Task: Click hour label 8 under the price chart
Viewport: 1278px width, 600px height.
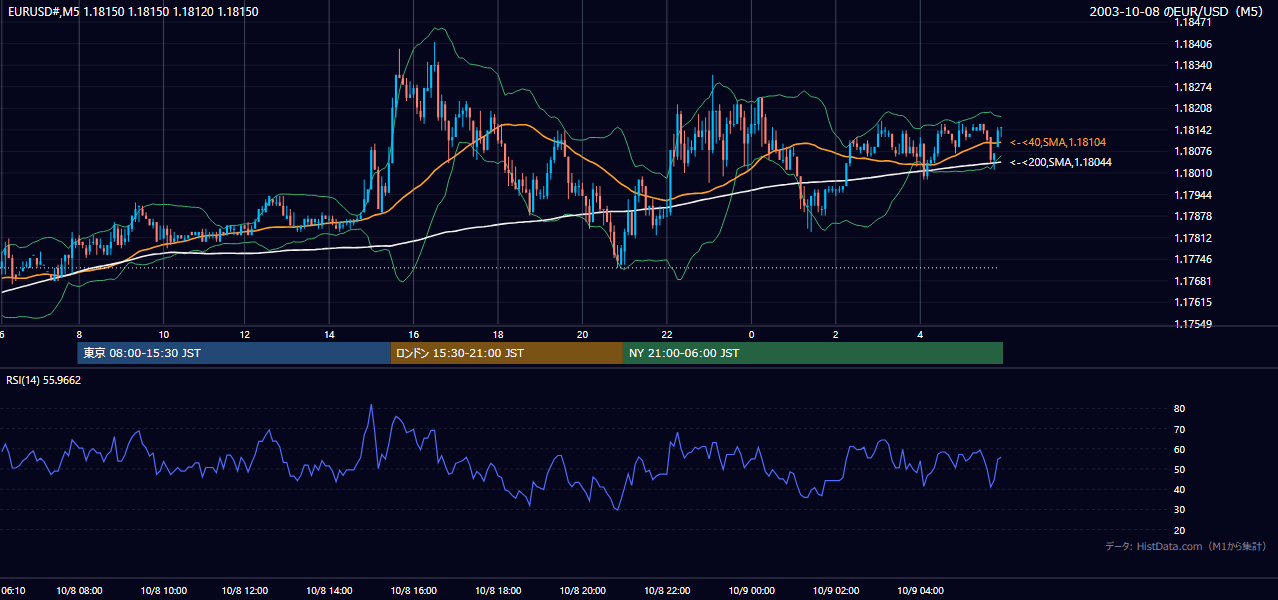Action: 79,334
